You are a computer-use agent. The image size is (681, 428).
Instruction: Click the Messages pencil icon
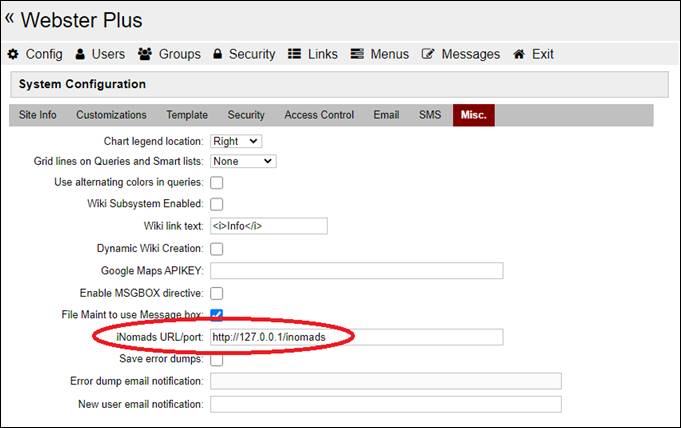(x=428, y=54)
